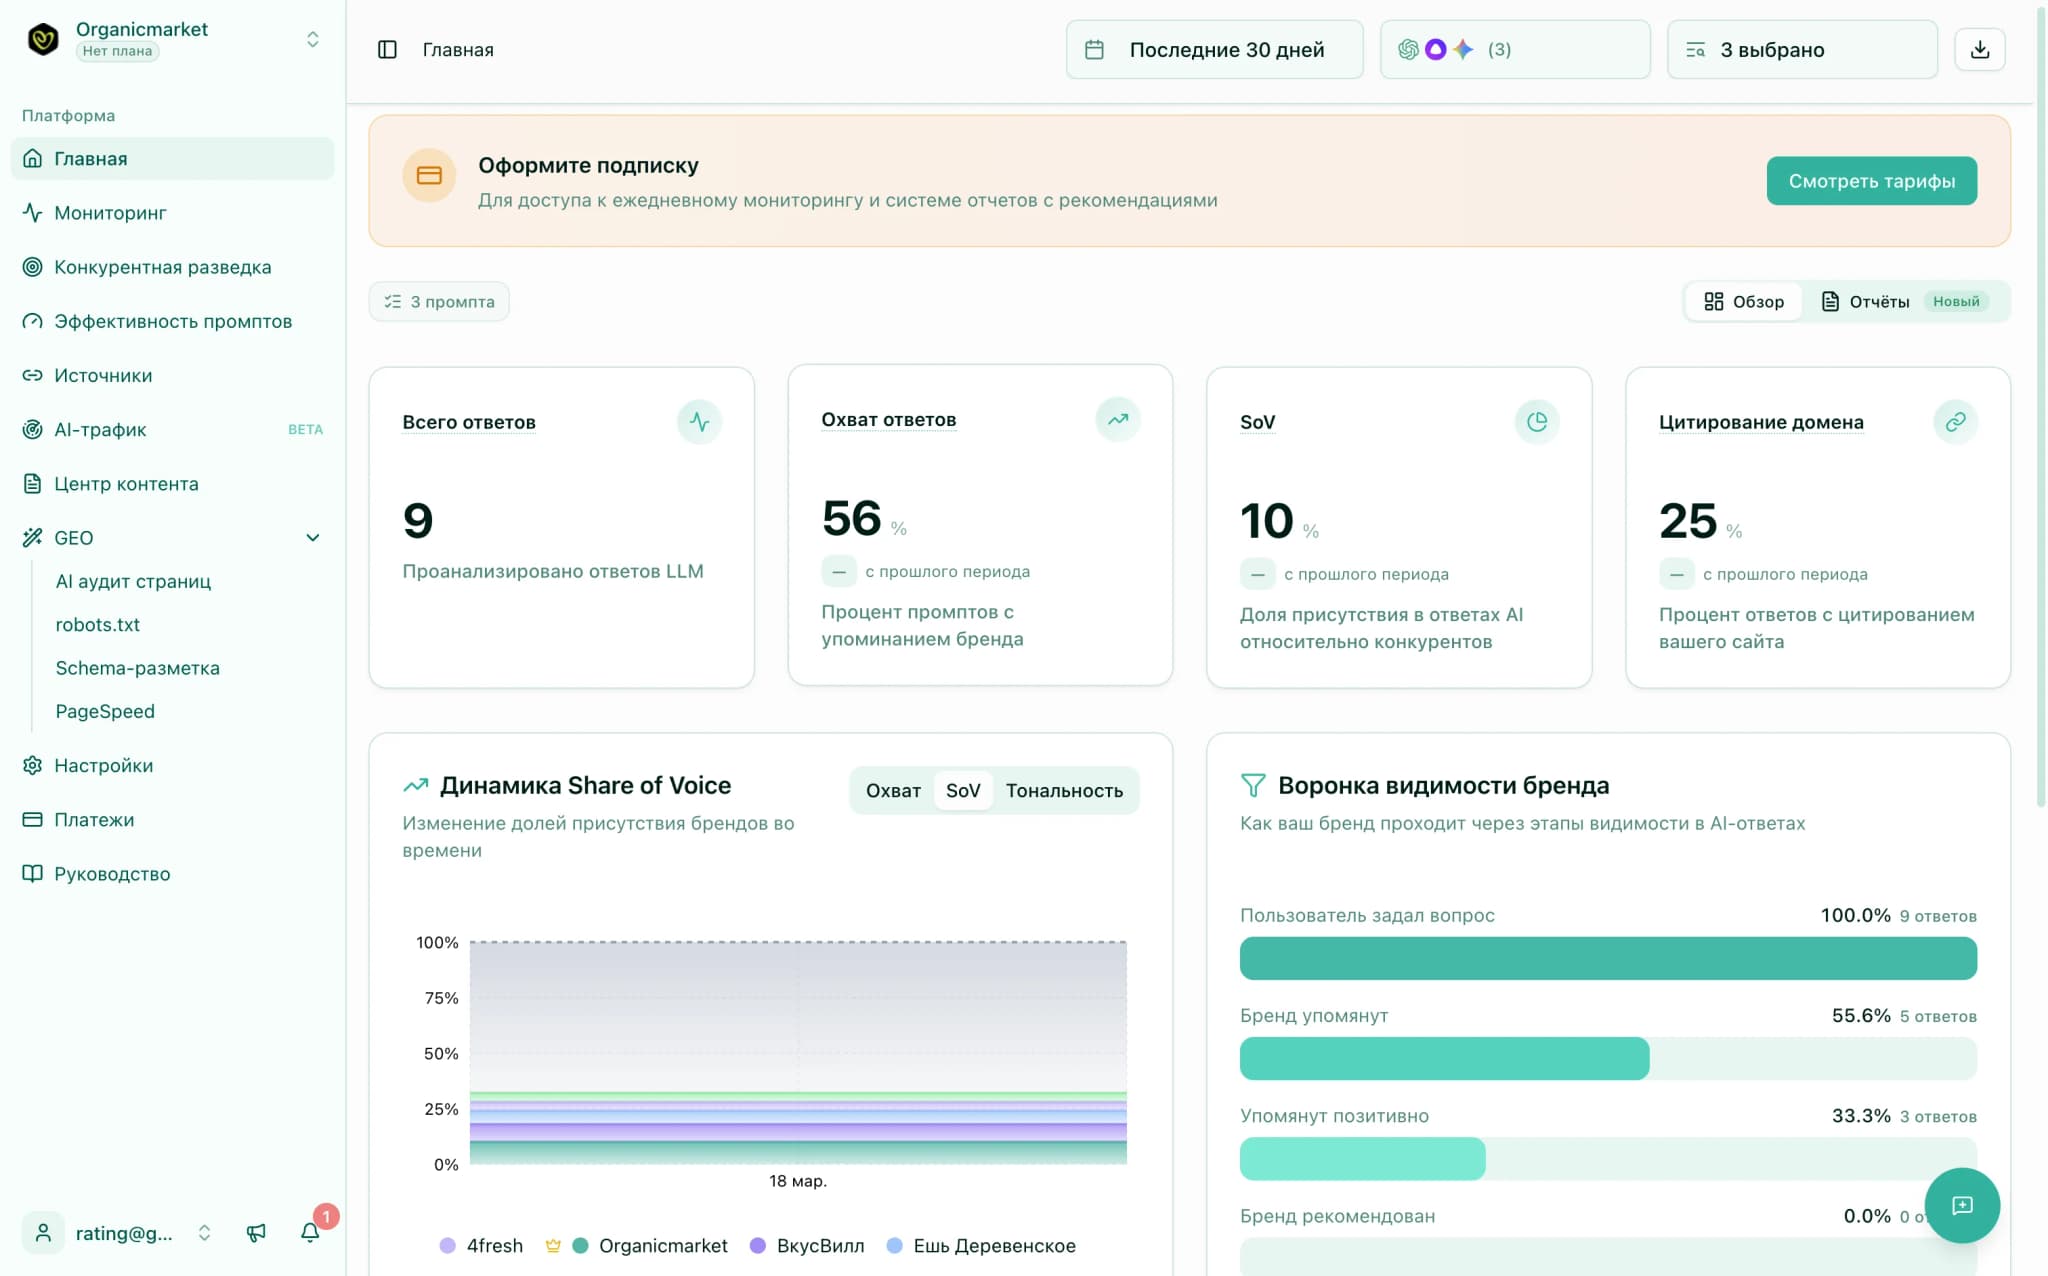Open notifications bell icon

310,1232
